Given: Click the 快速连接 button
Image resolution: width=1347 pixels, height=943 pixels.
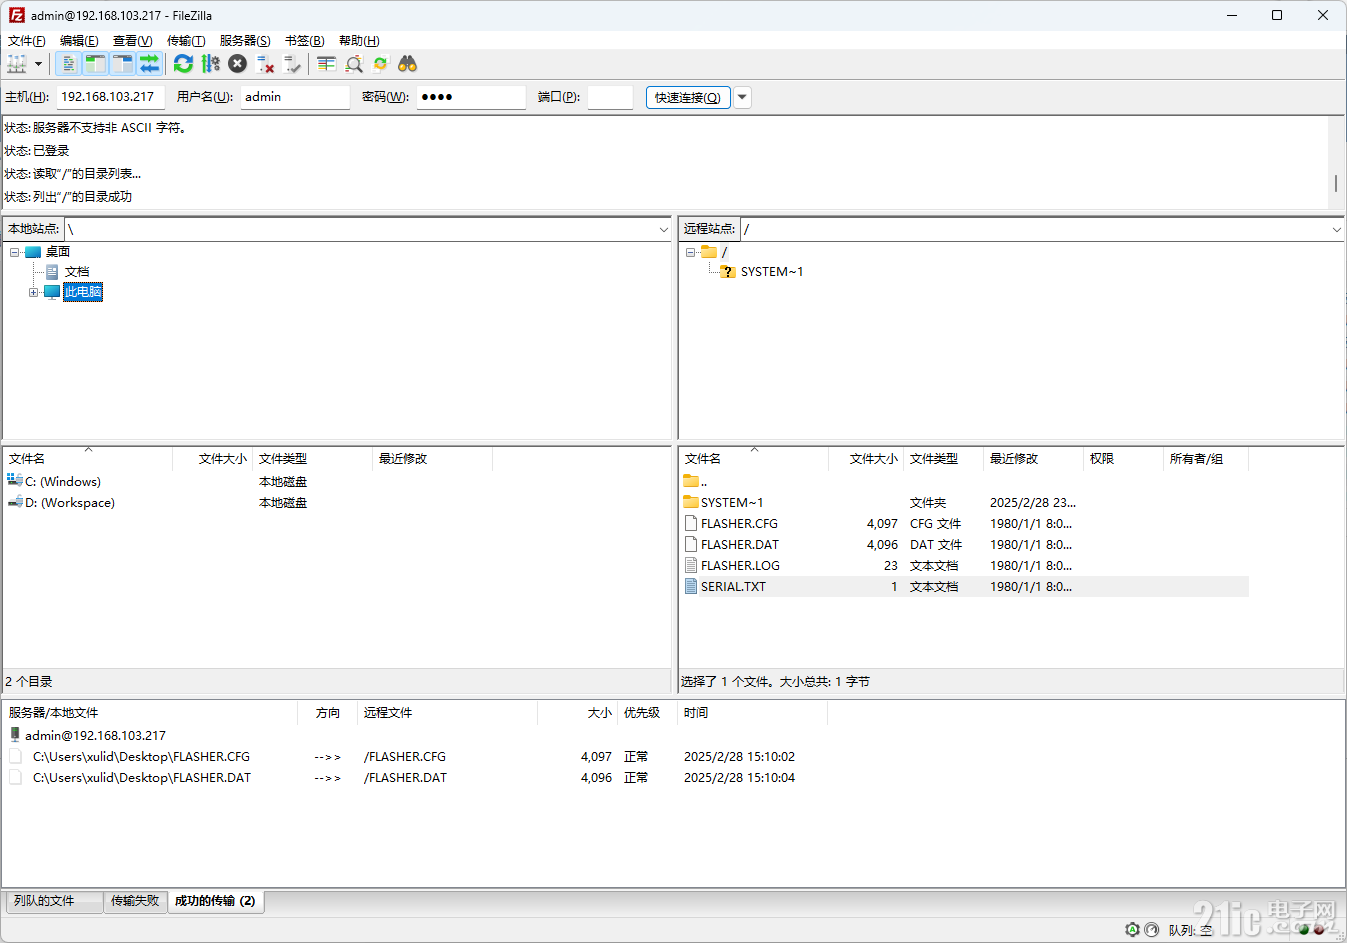Looking at the screenshot, I should click(x=688, y=97).
